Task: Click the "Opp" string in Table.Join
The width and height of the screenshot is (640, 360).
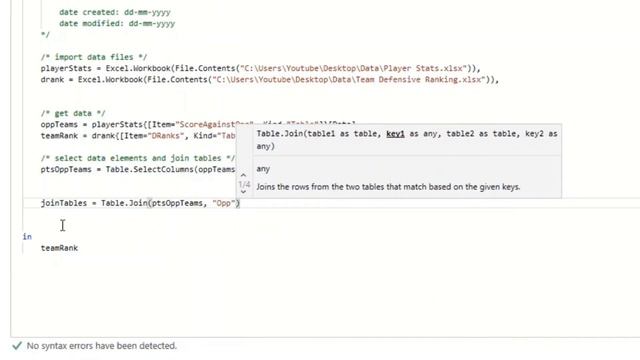Action: pos(224,203)
